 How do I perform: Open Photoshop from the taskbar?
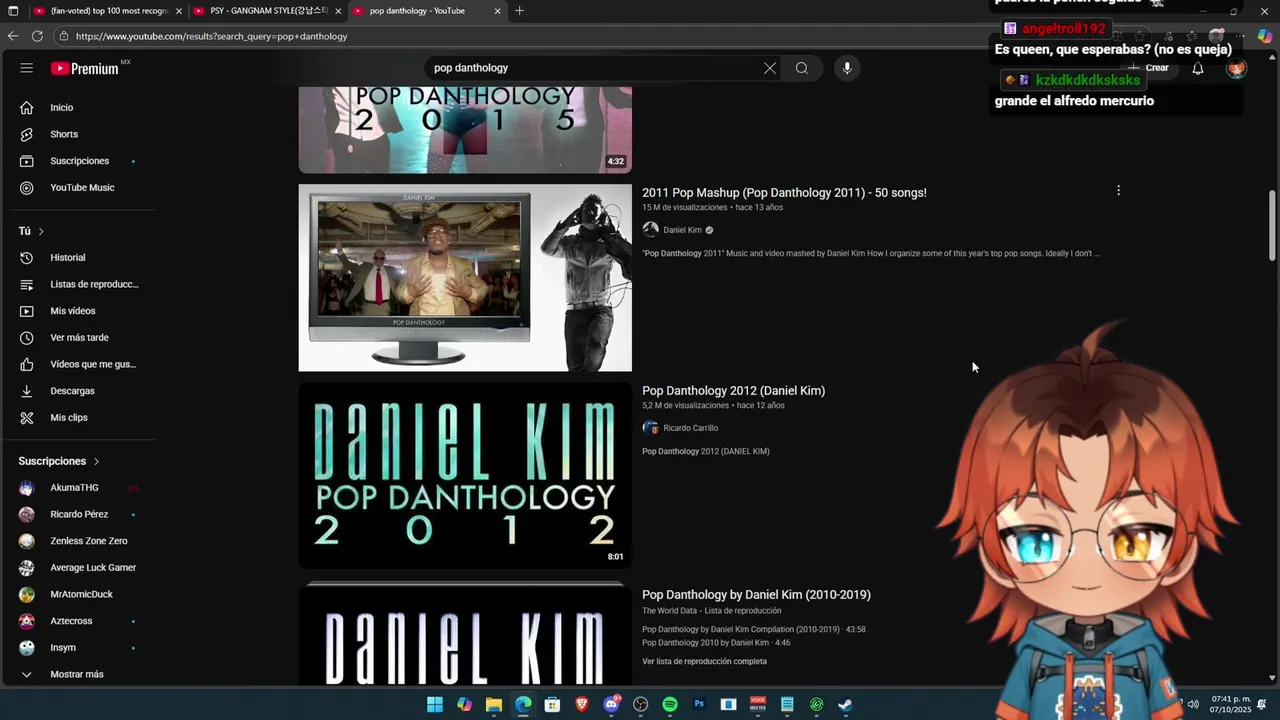click(x=699, y=704)
